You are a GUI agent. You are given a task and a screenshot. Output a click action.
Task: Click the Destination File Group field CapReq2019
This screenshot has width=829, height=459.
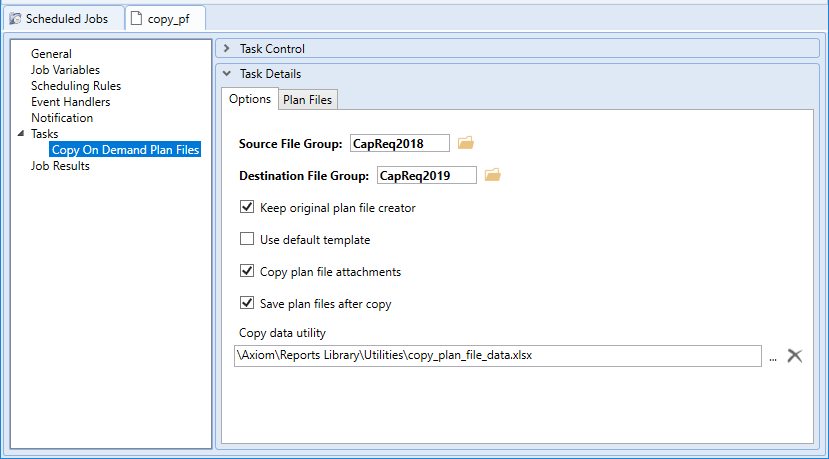[427, 175]
